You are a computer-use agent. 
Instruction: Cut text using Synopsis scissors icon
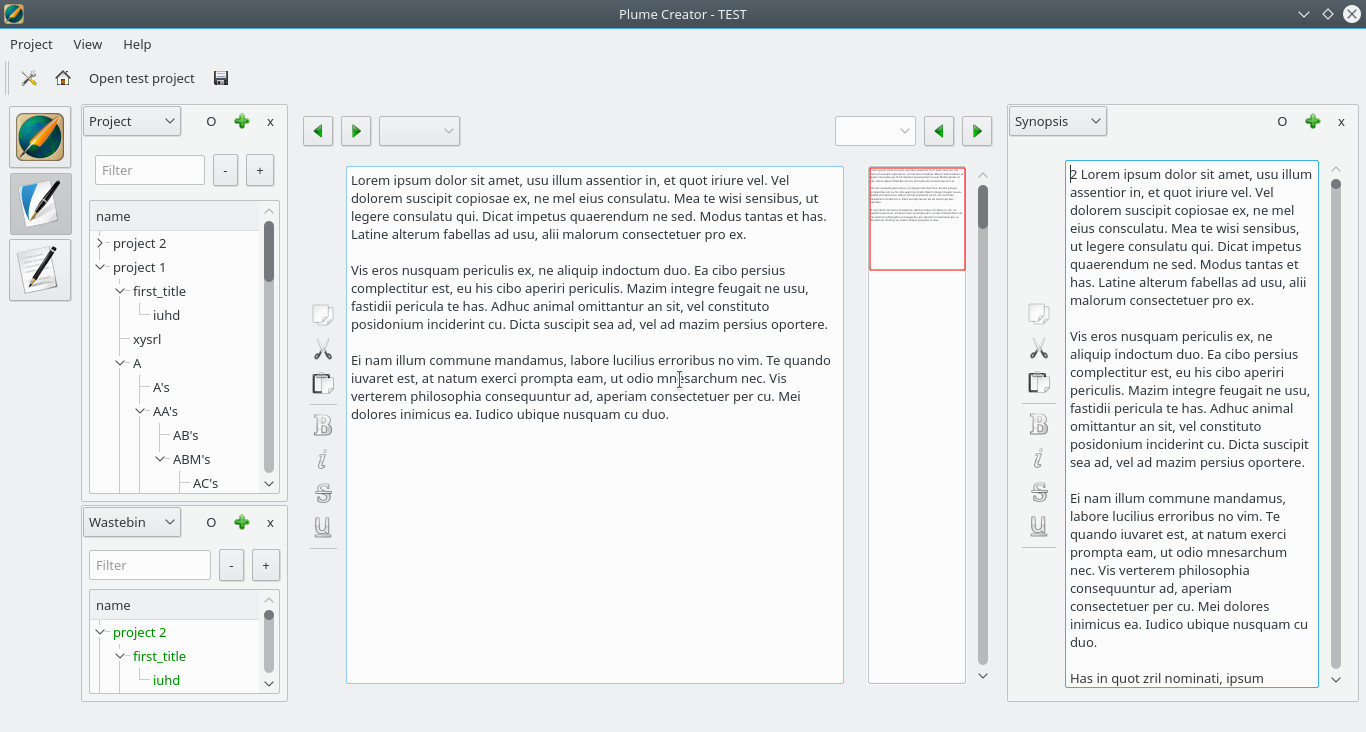1039,348
